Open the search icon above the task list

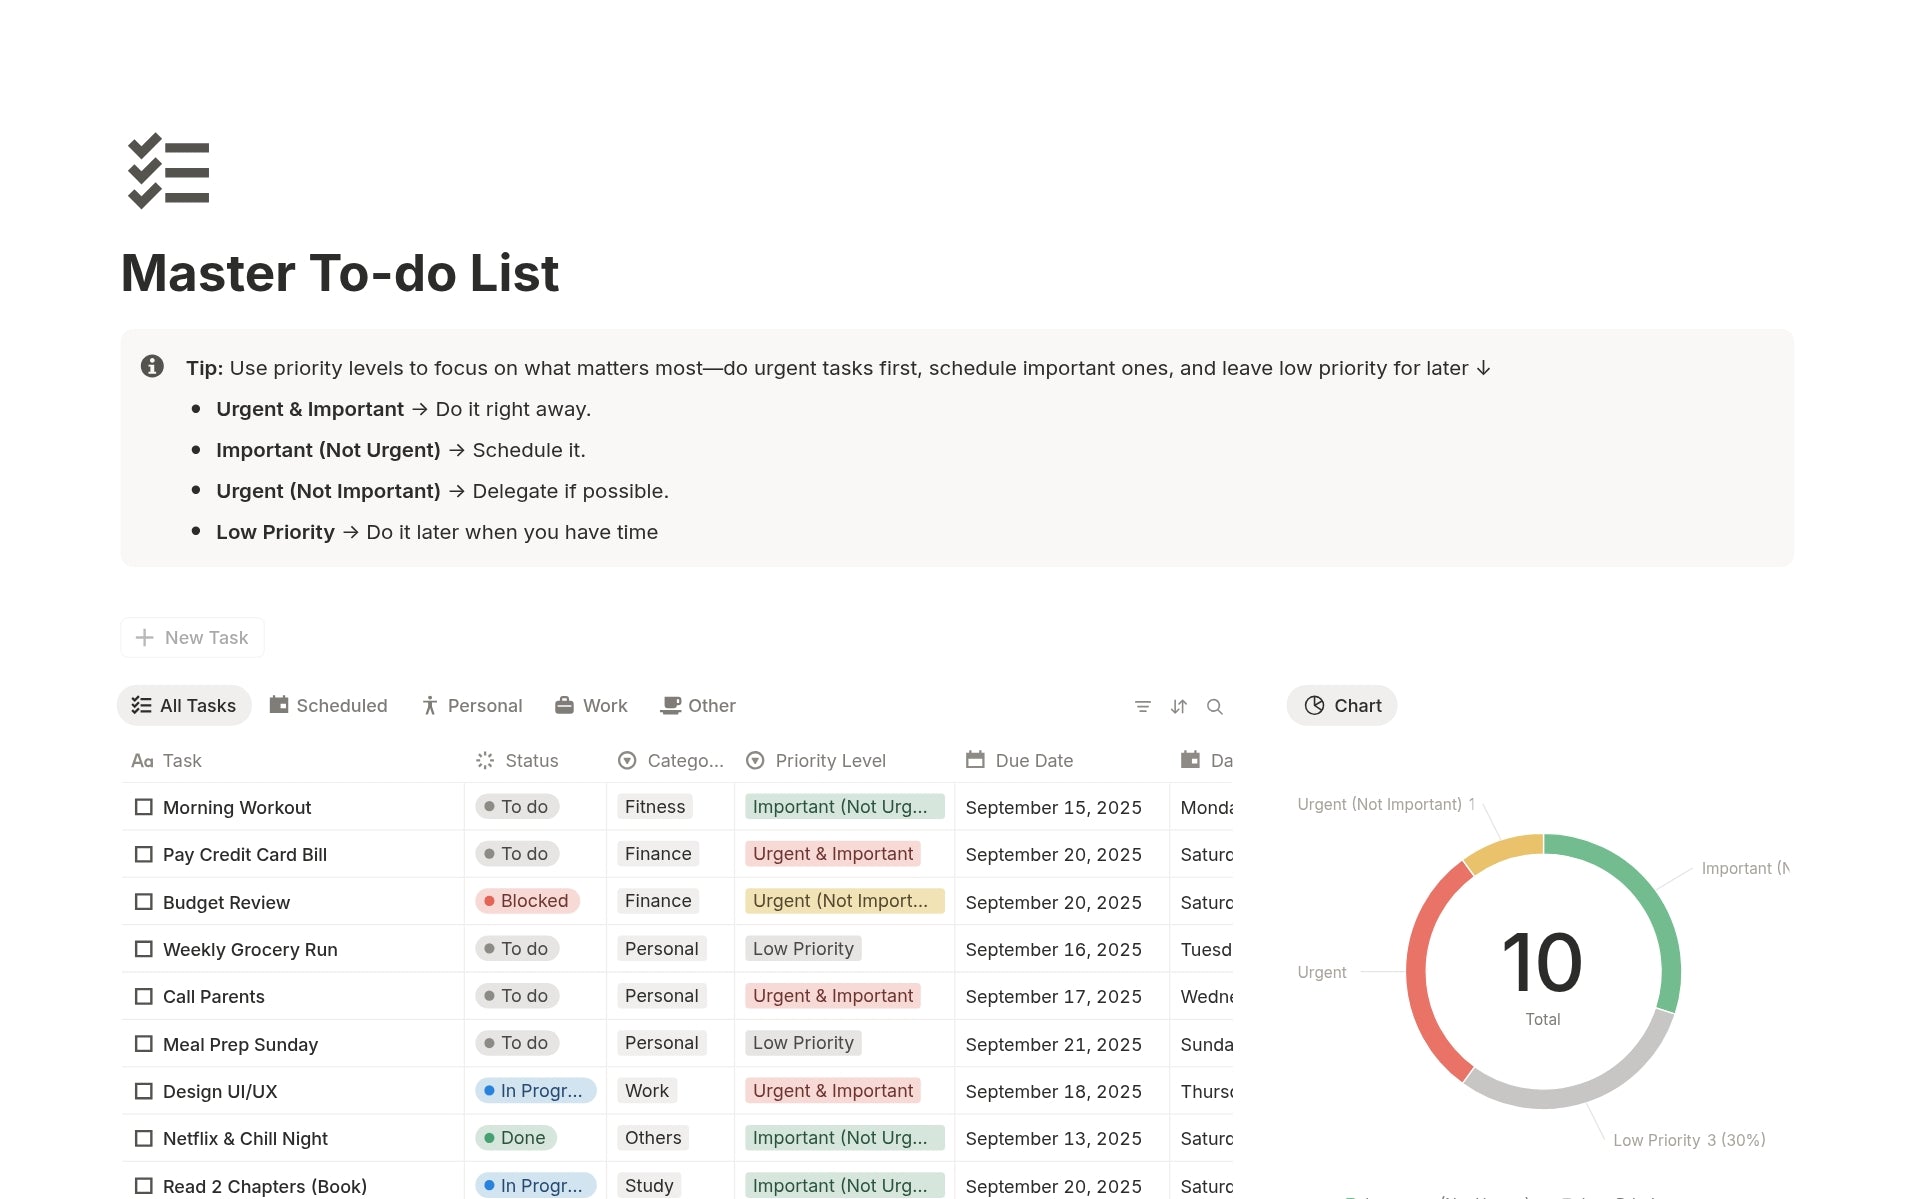point(1215,706)
